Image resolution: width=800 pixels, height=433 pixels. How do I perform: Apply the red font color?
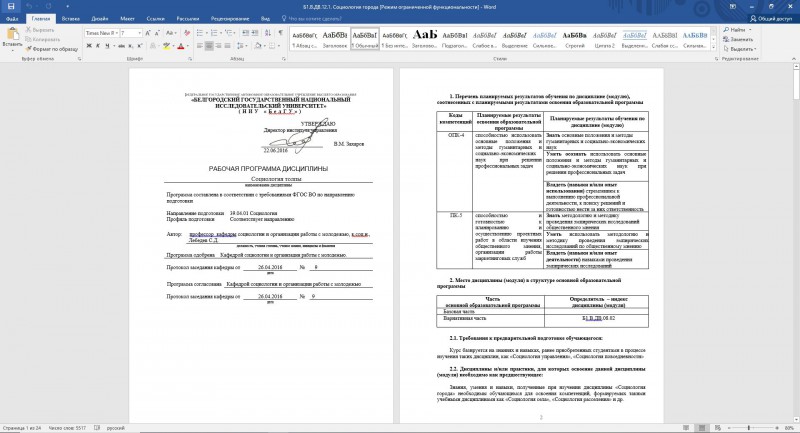tap(180, 46)
